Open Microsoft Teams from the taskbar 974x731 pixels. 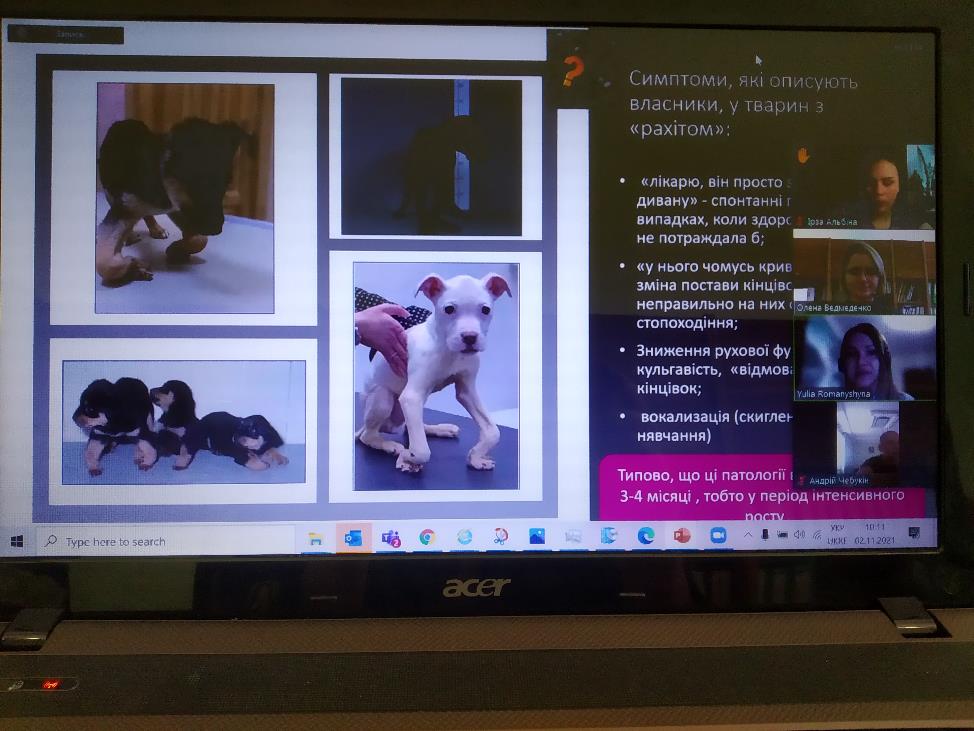[391, 538]
